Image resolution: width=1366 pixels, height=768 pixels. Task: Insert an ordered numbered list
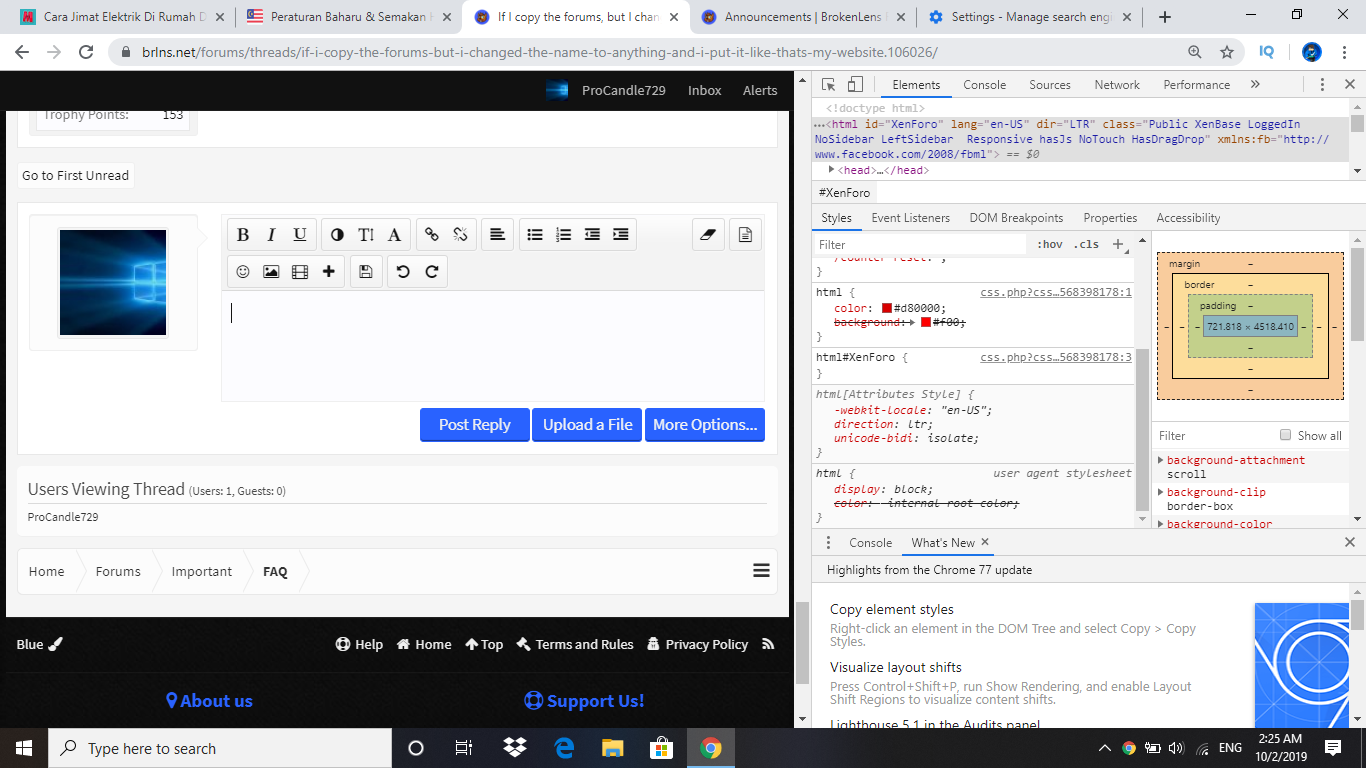coord(563,235)
